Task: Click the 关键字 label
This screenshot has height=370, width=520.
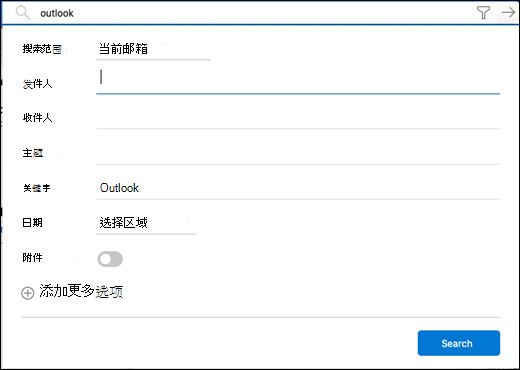Action: pyautogui.click(x=37, y=188)
